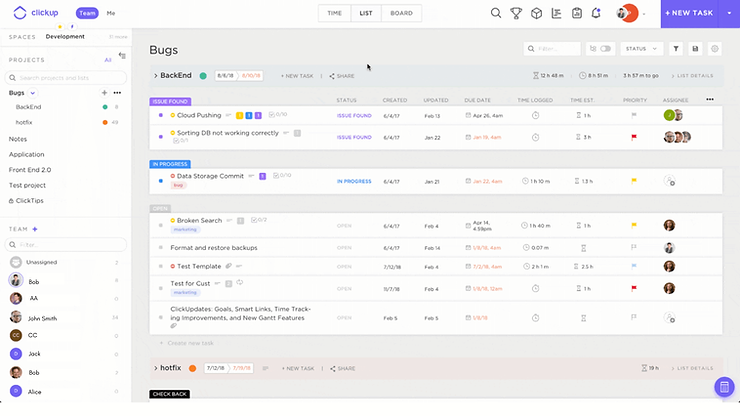This screenshot has height=416, width=740.
Task: Click the + New Task main button
Action: (x=689, y=13)
